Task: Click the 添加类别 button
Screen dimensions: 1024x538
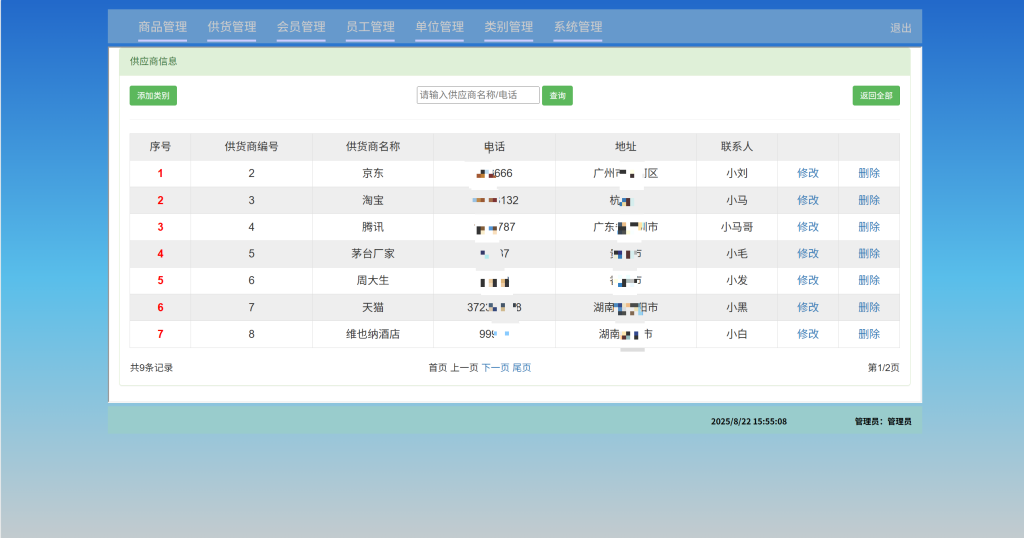Action: tap(153, 95)
